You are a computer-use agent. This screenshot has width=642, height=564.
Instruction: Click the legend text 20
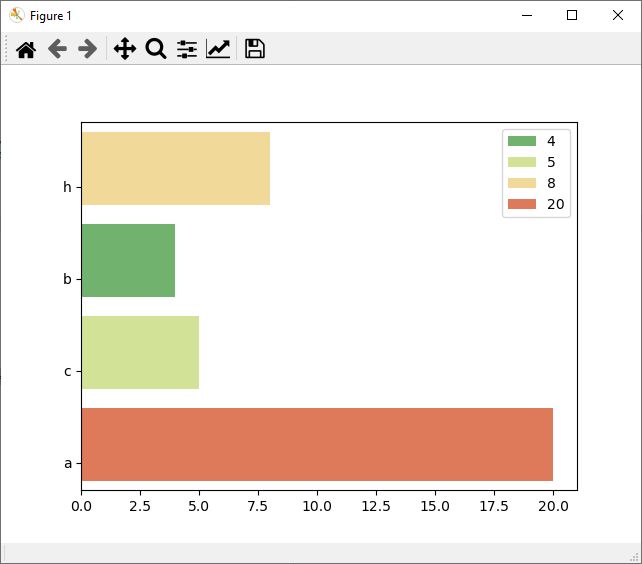click(556, 204)
